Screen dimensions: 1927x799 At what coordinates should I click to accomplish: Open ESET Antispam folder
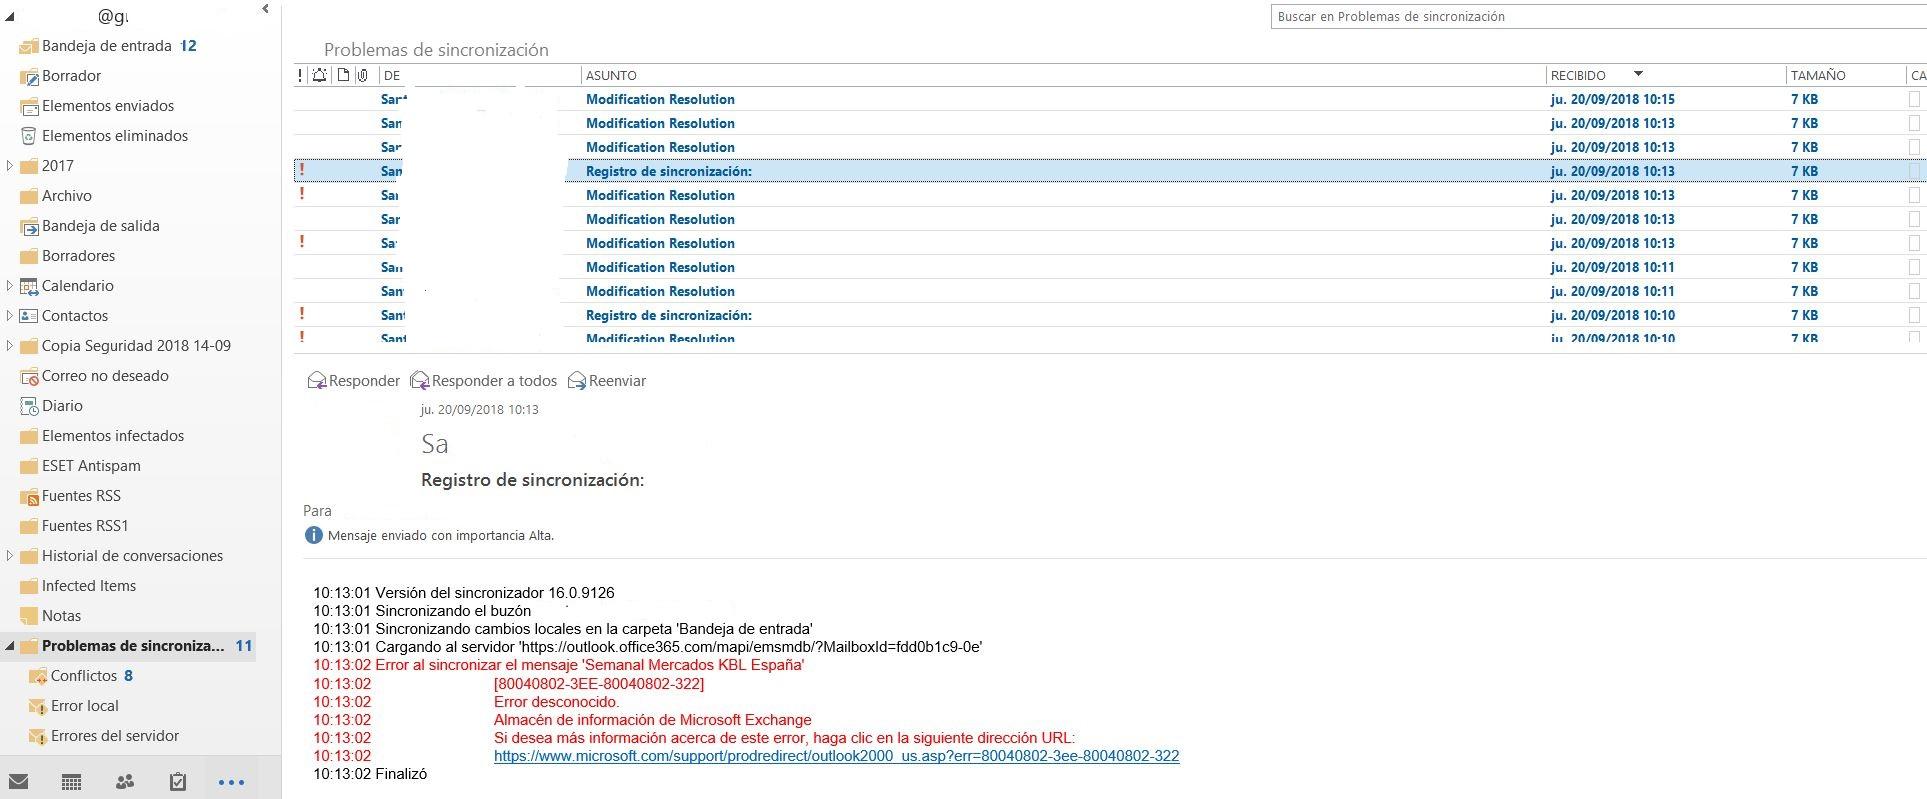pos(80,466)
